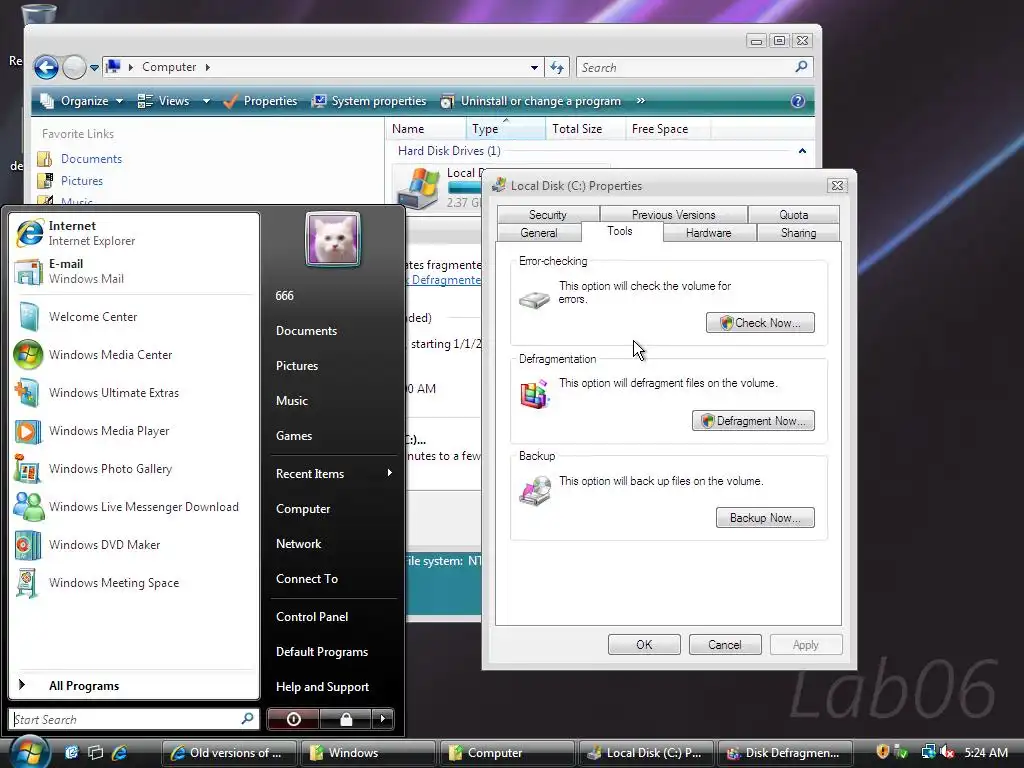Launch Windows Media Center

[134, 355]
